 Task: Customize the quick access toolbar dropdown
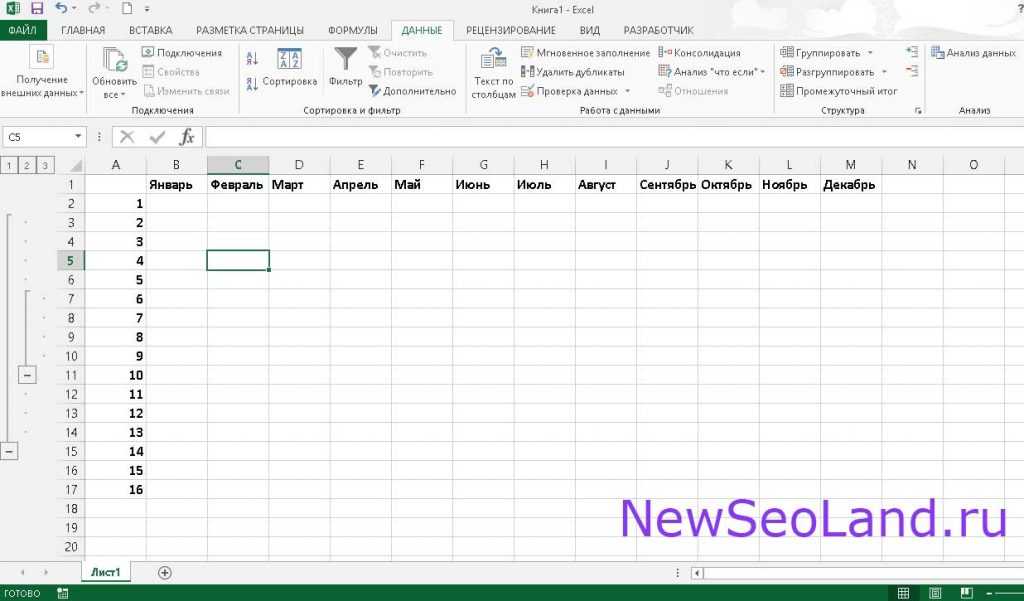147,9
